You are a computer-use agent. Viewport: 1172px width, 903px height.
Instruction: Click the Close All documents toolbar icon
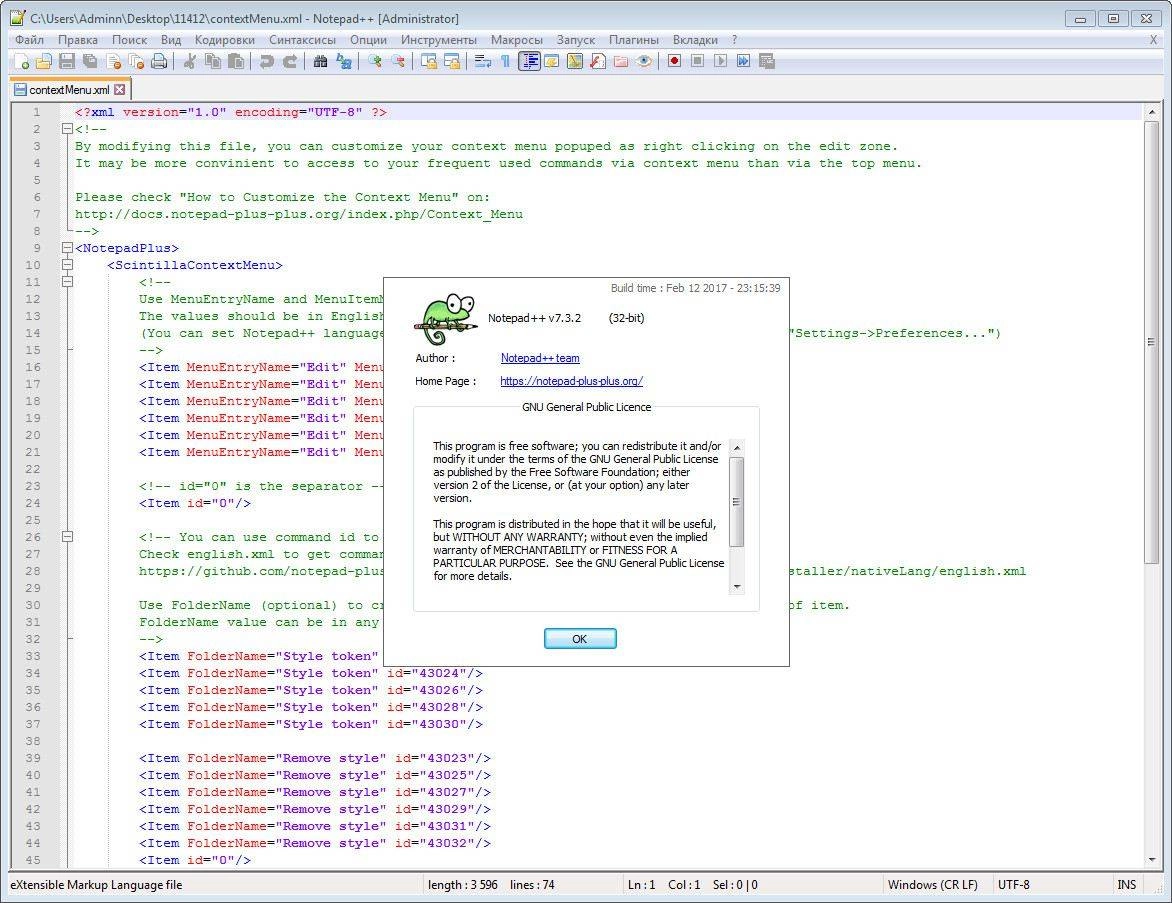point(136,61)
